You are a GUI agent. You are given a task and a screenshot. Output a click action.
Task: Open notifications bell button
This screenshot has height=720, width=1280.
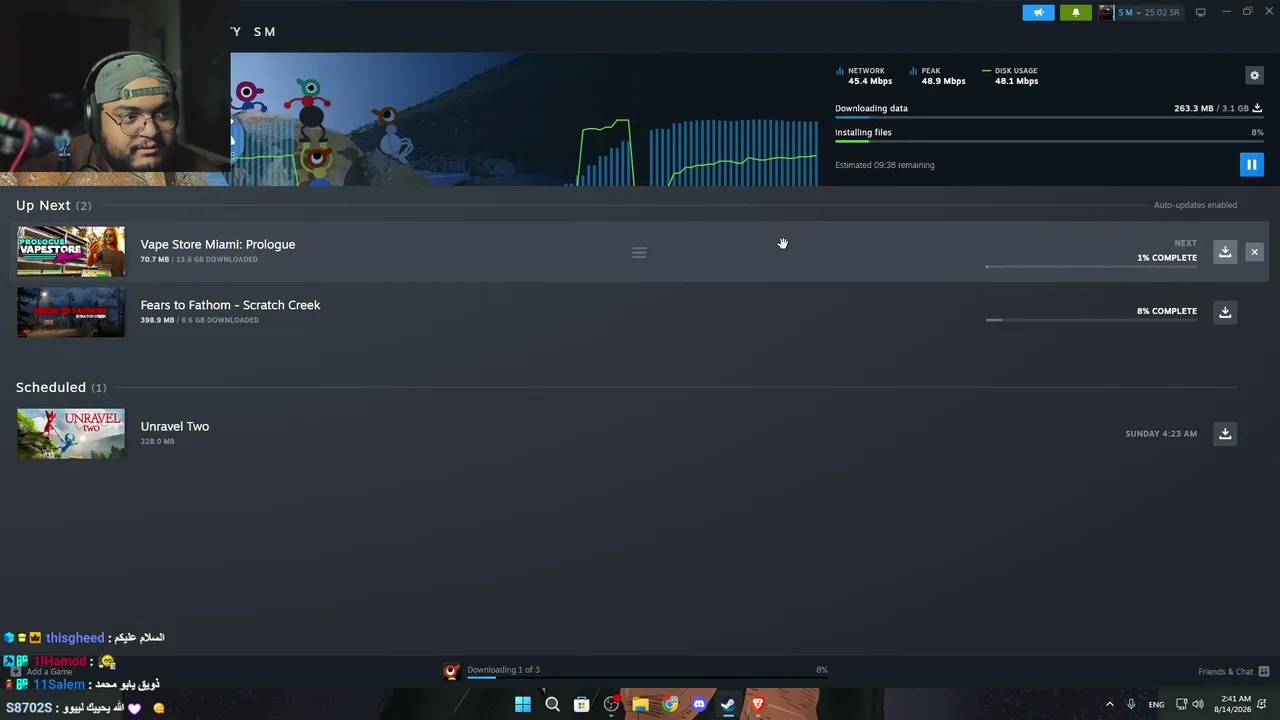point(1076,12)
